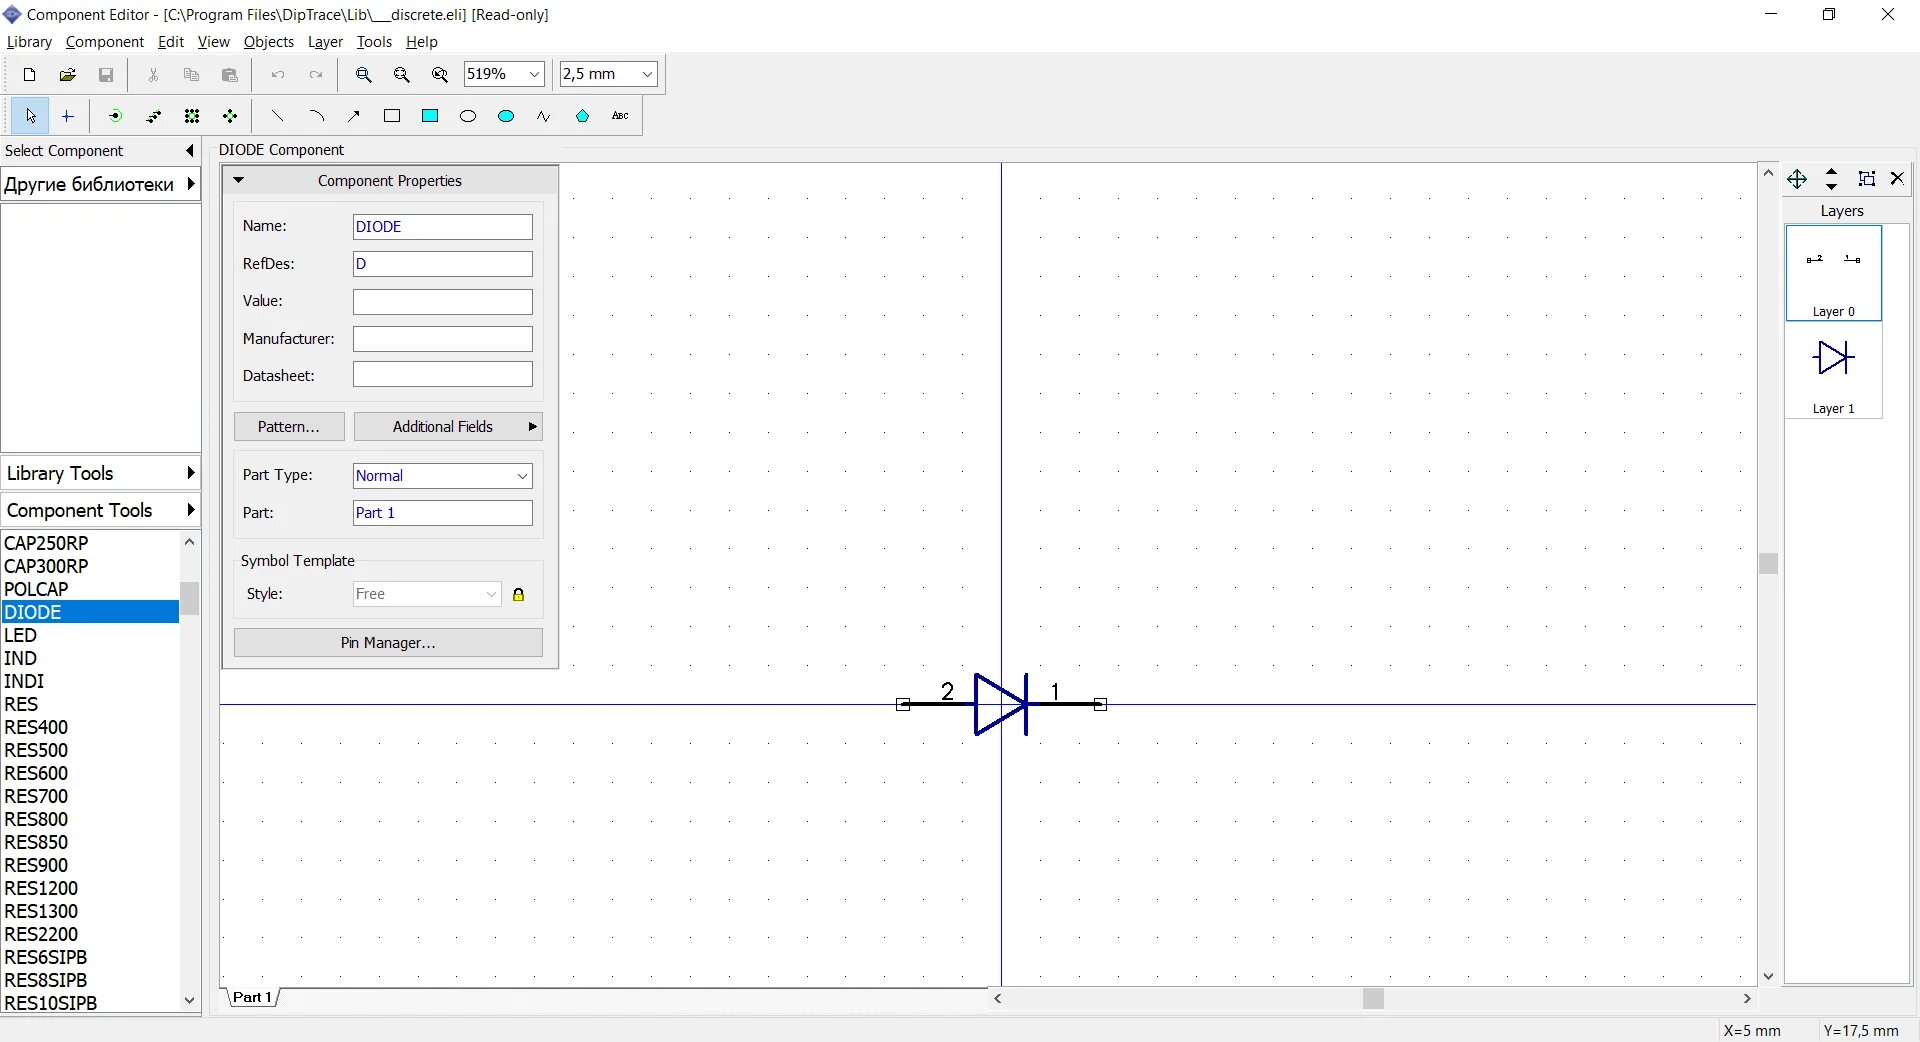The image size is (1920, 1042).
Task: Click the Part field containing Part 1
Action: pos(442,513)
